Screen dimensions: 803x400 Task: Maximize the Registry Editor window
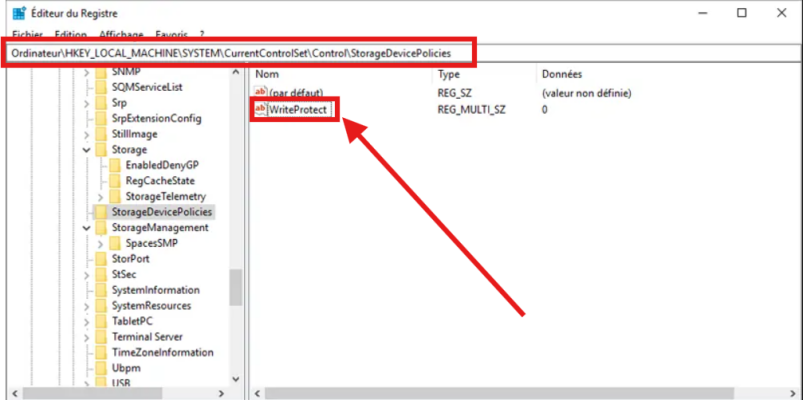[x=742, y=13]
